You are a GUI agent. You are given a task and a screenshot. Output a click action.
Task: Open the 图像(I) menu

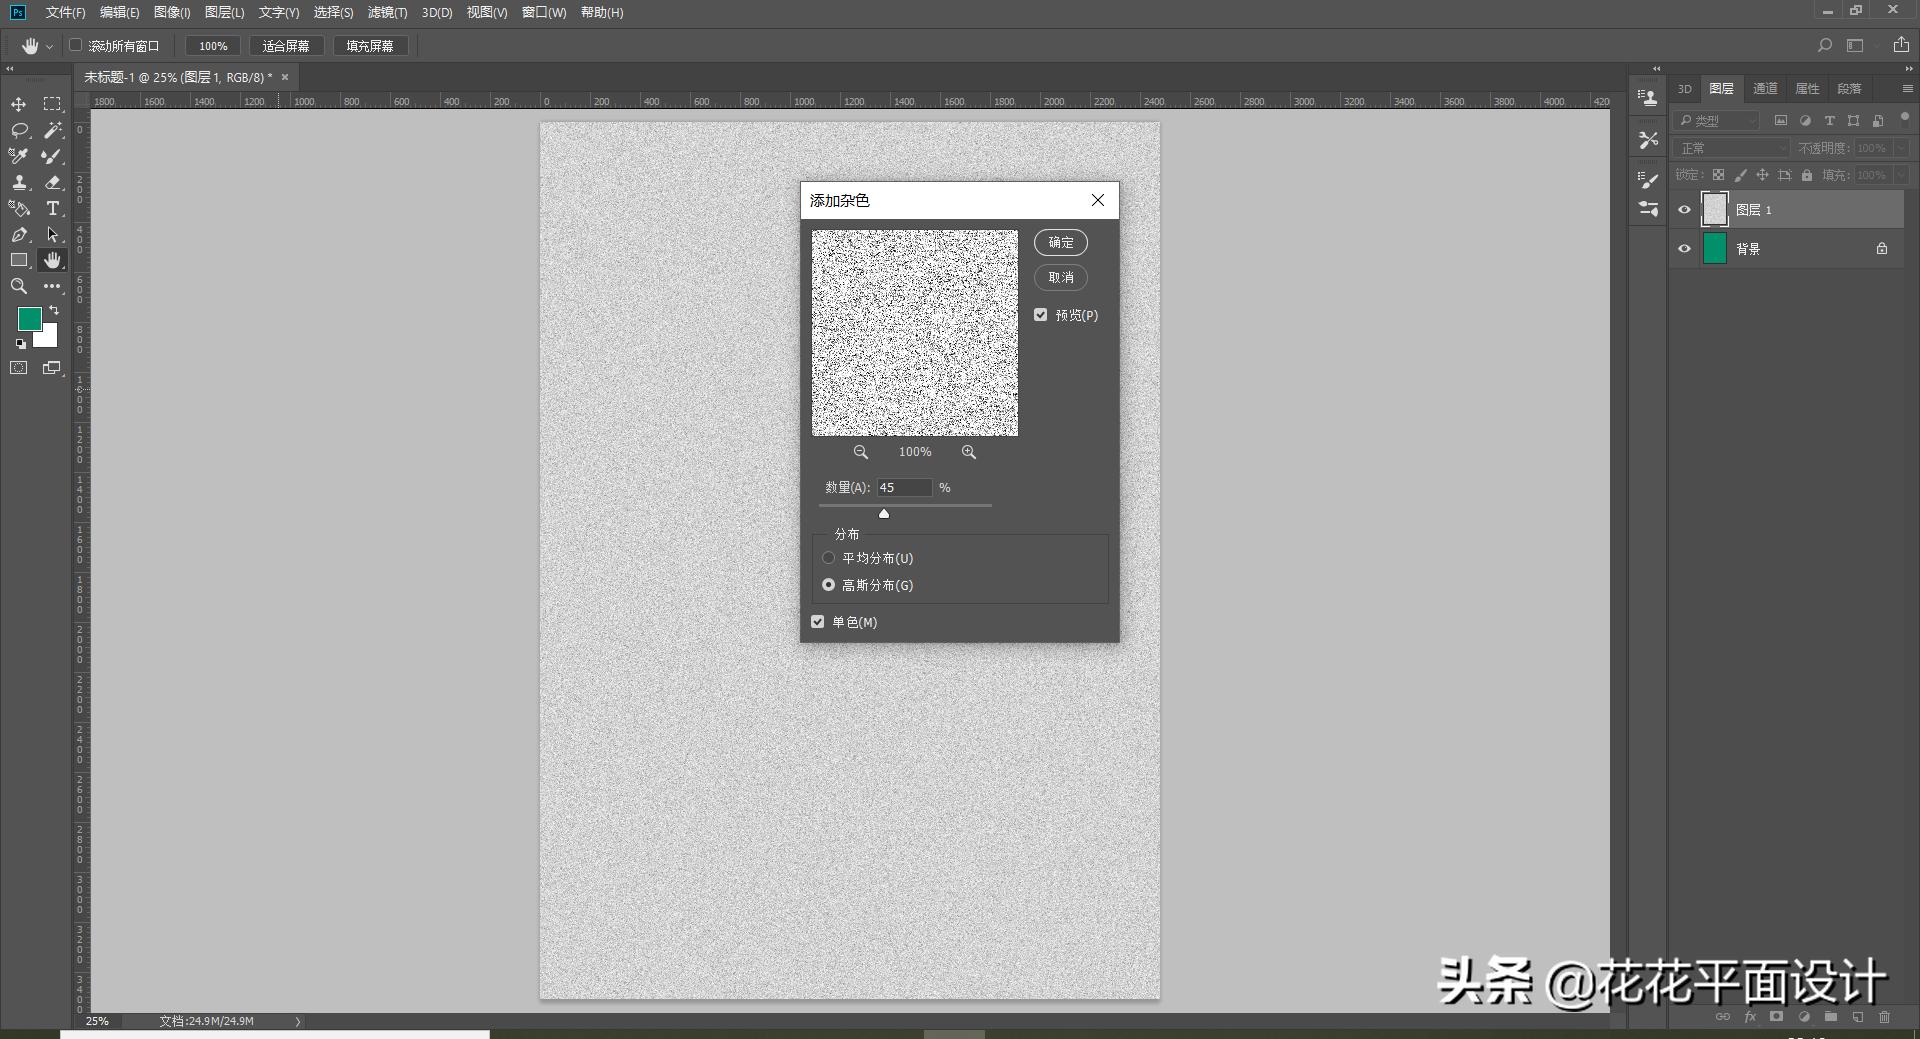172,13
